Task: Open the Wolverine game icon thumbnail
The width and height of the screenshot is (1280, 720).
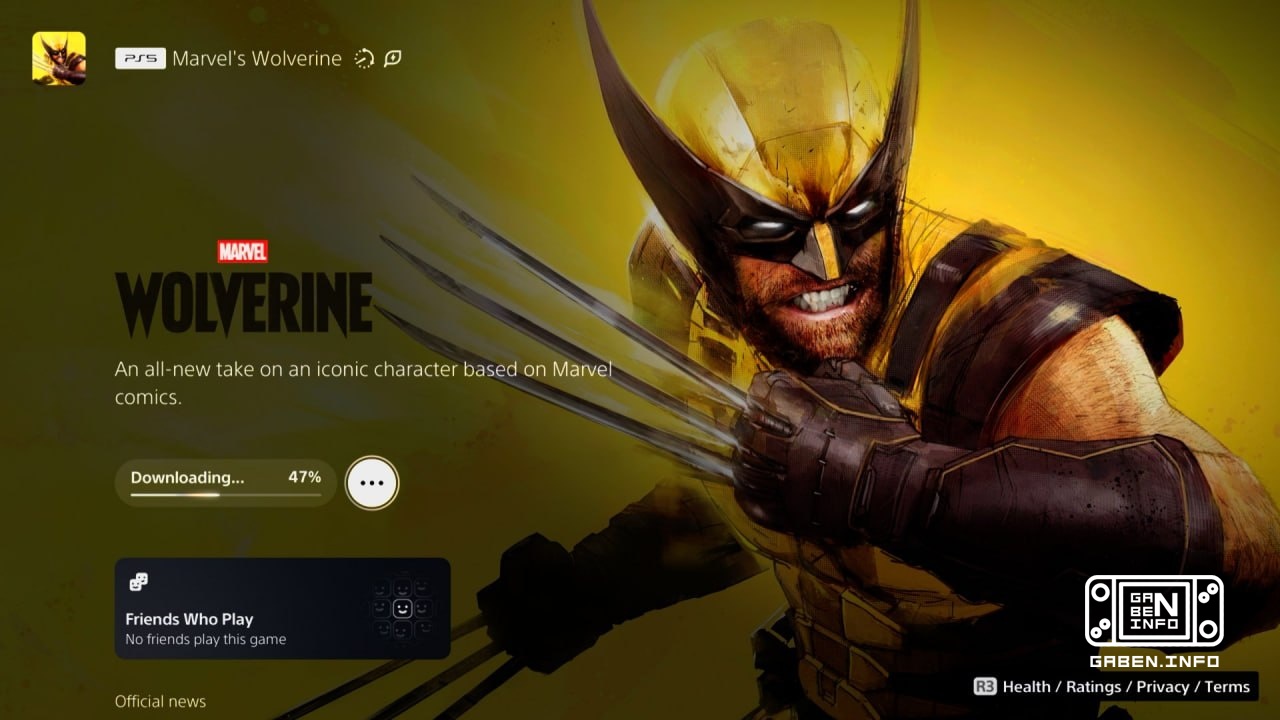Action: tap(59, 58)
